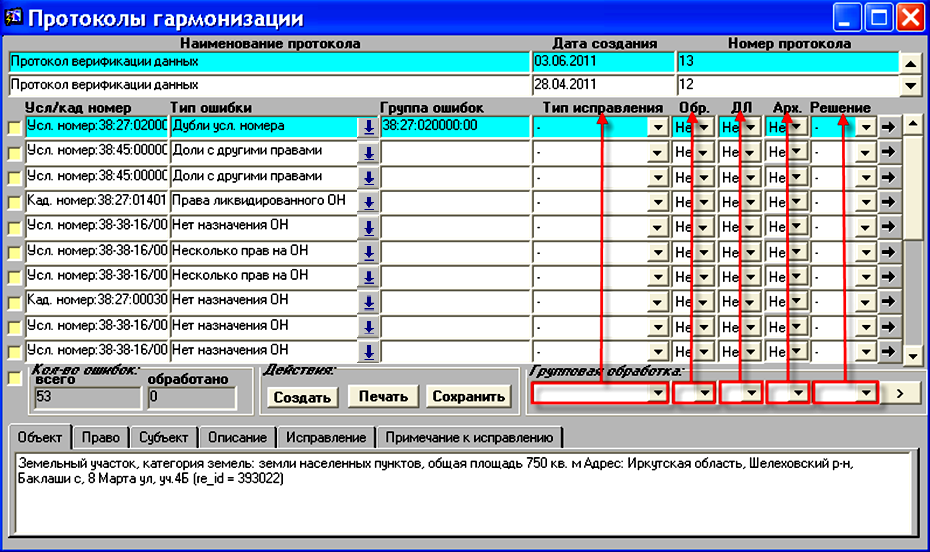Click the right-arrow icon in Дубли усл. номера row

click(x=888, y=127)
